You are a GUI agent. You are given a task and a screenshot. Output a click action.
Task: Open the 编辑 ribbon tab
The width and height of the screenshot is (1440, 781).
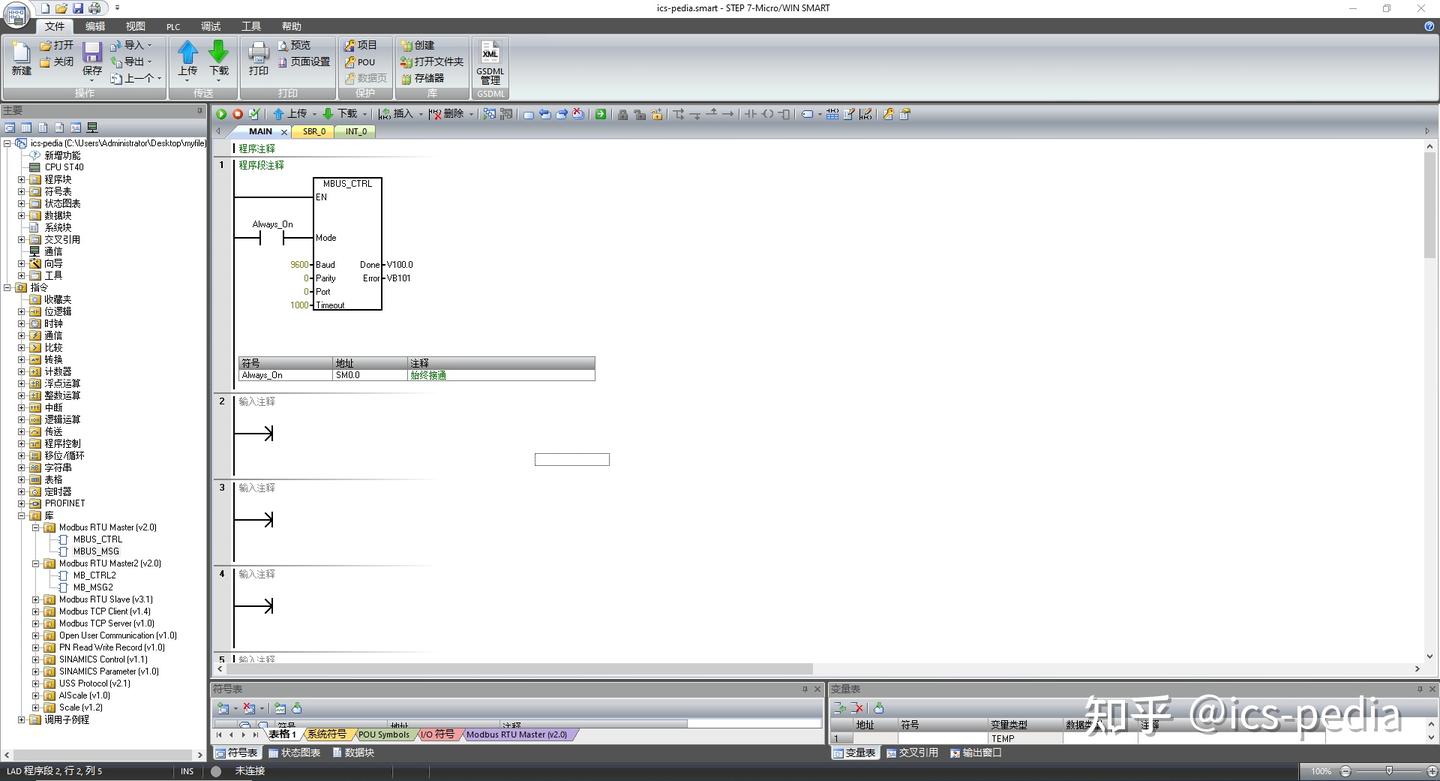(x=95, y=26)
